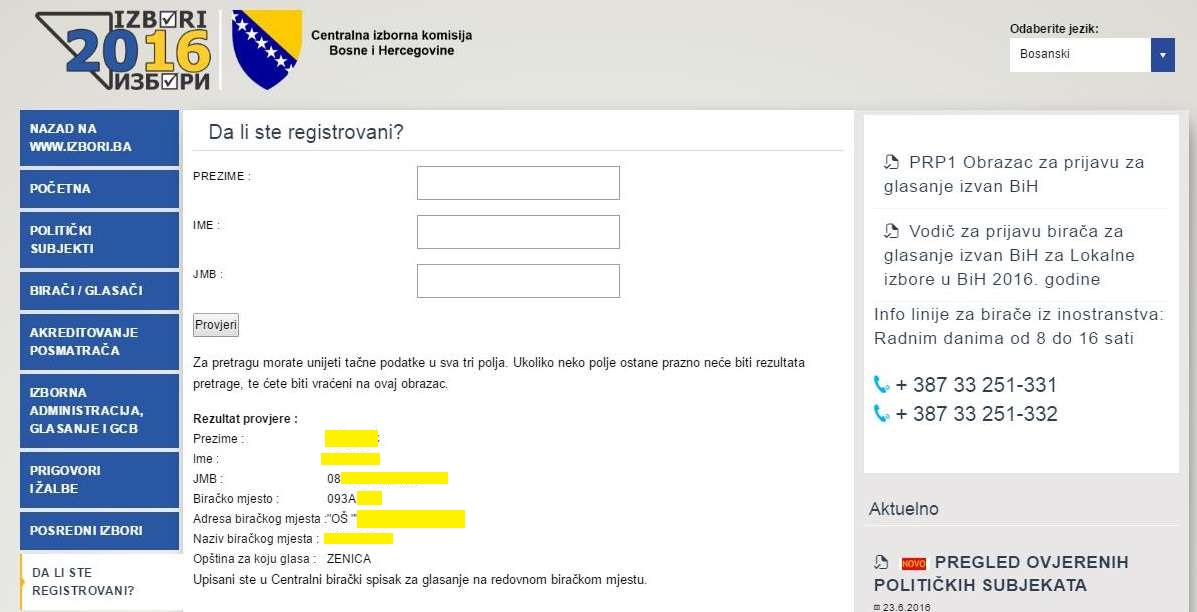1197x612 pixels.
Task: Click the phone icon next to 251-332
Action: coord(881,414)
